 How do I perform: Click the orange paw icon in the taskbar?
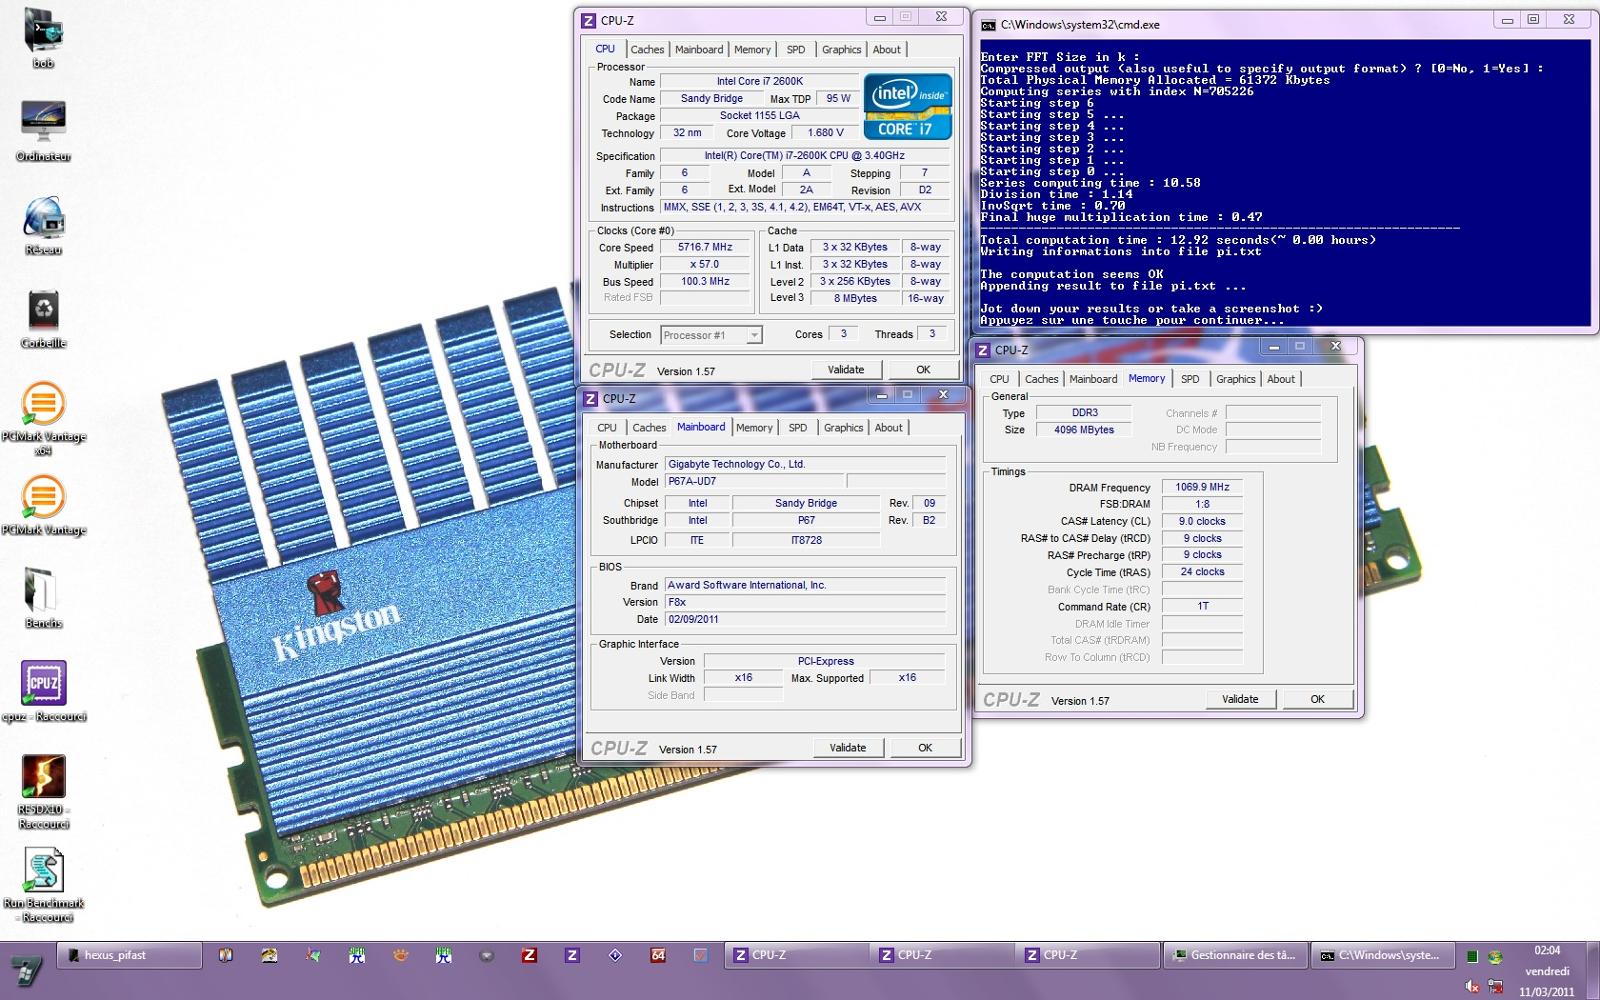(400, 956)
